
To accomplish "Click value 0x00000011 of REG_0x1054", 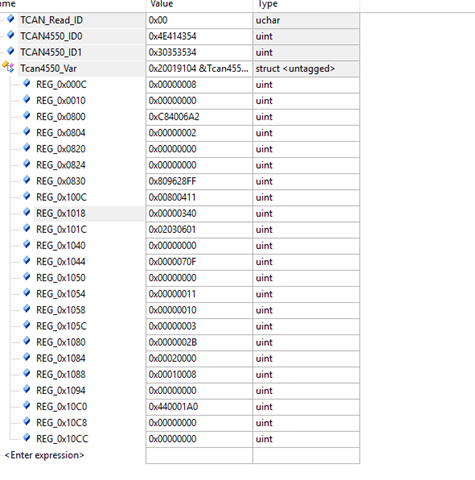I will coord(172,294).
